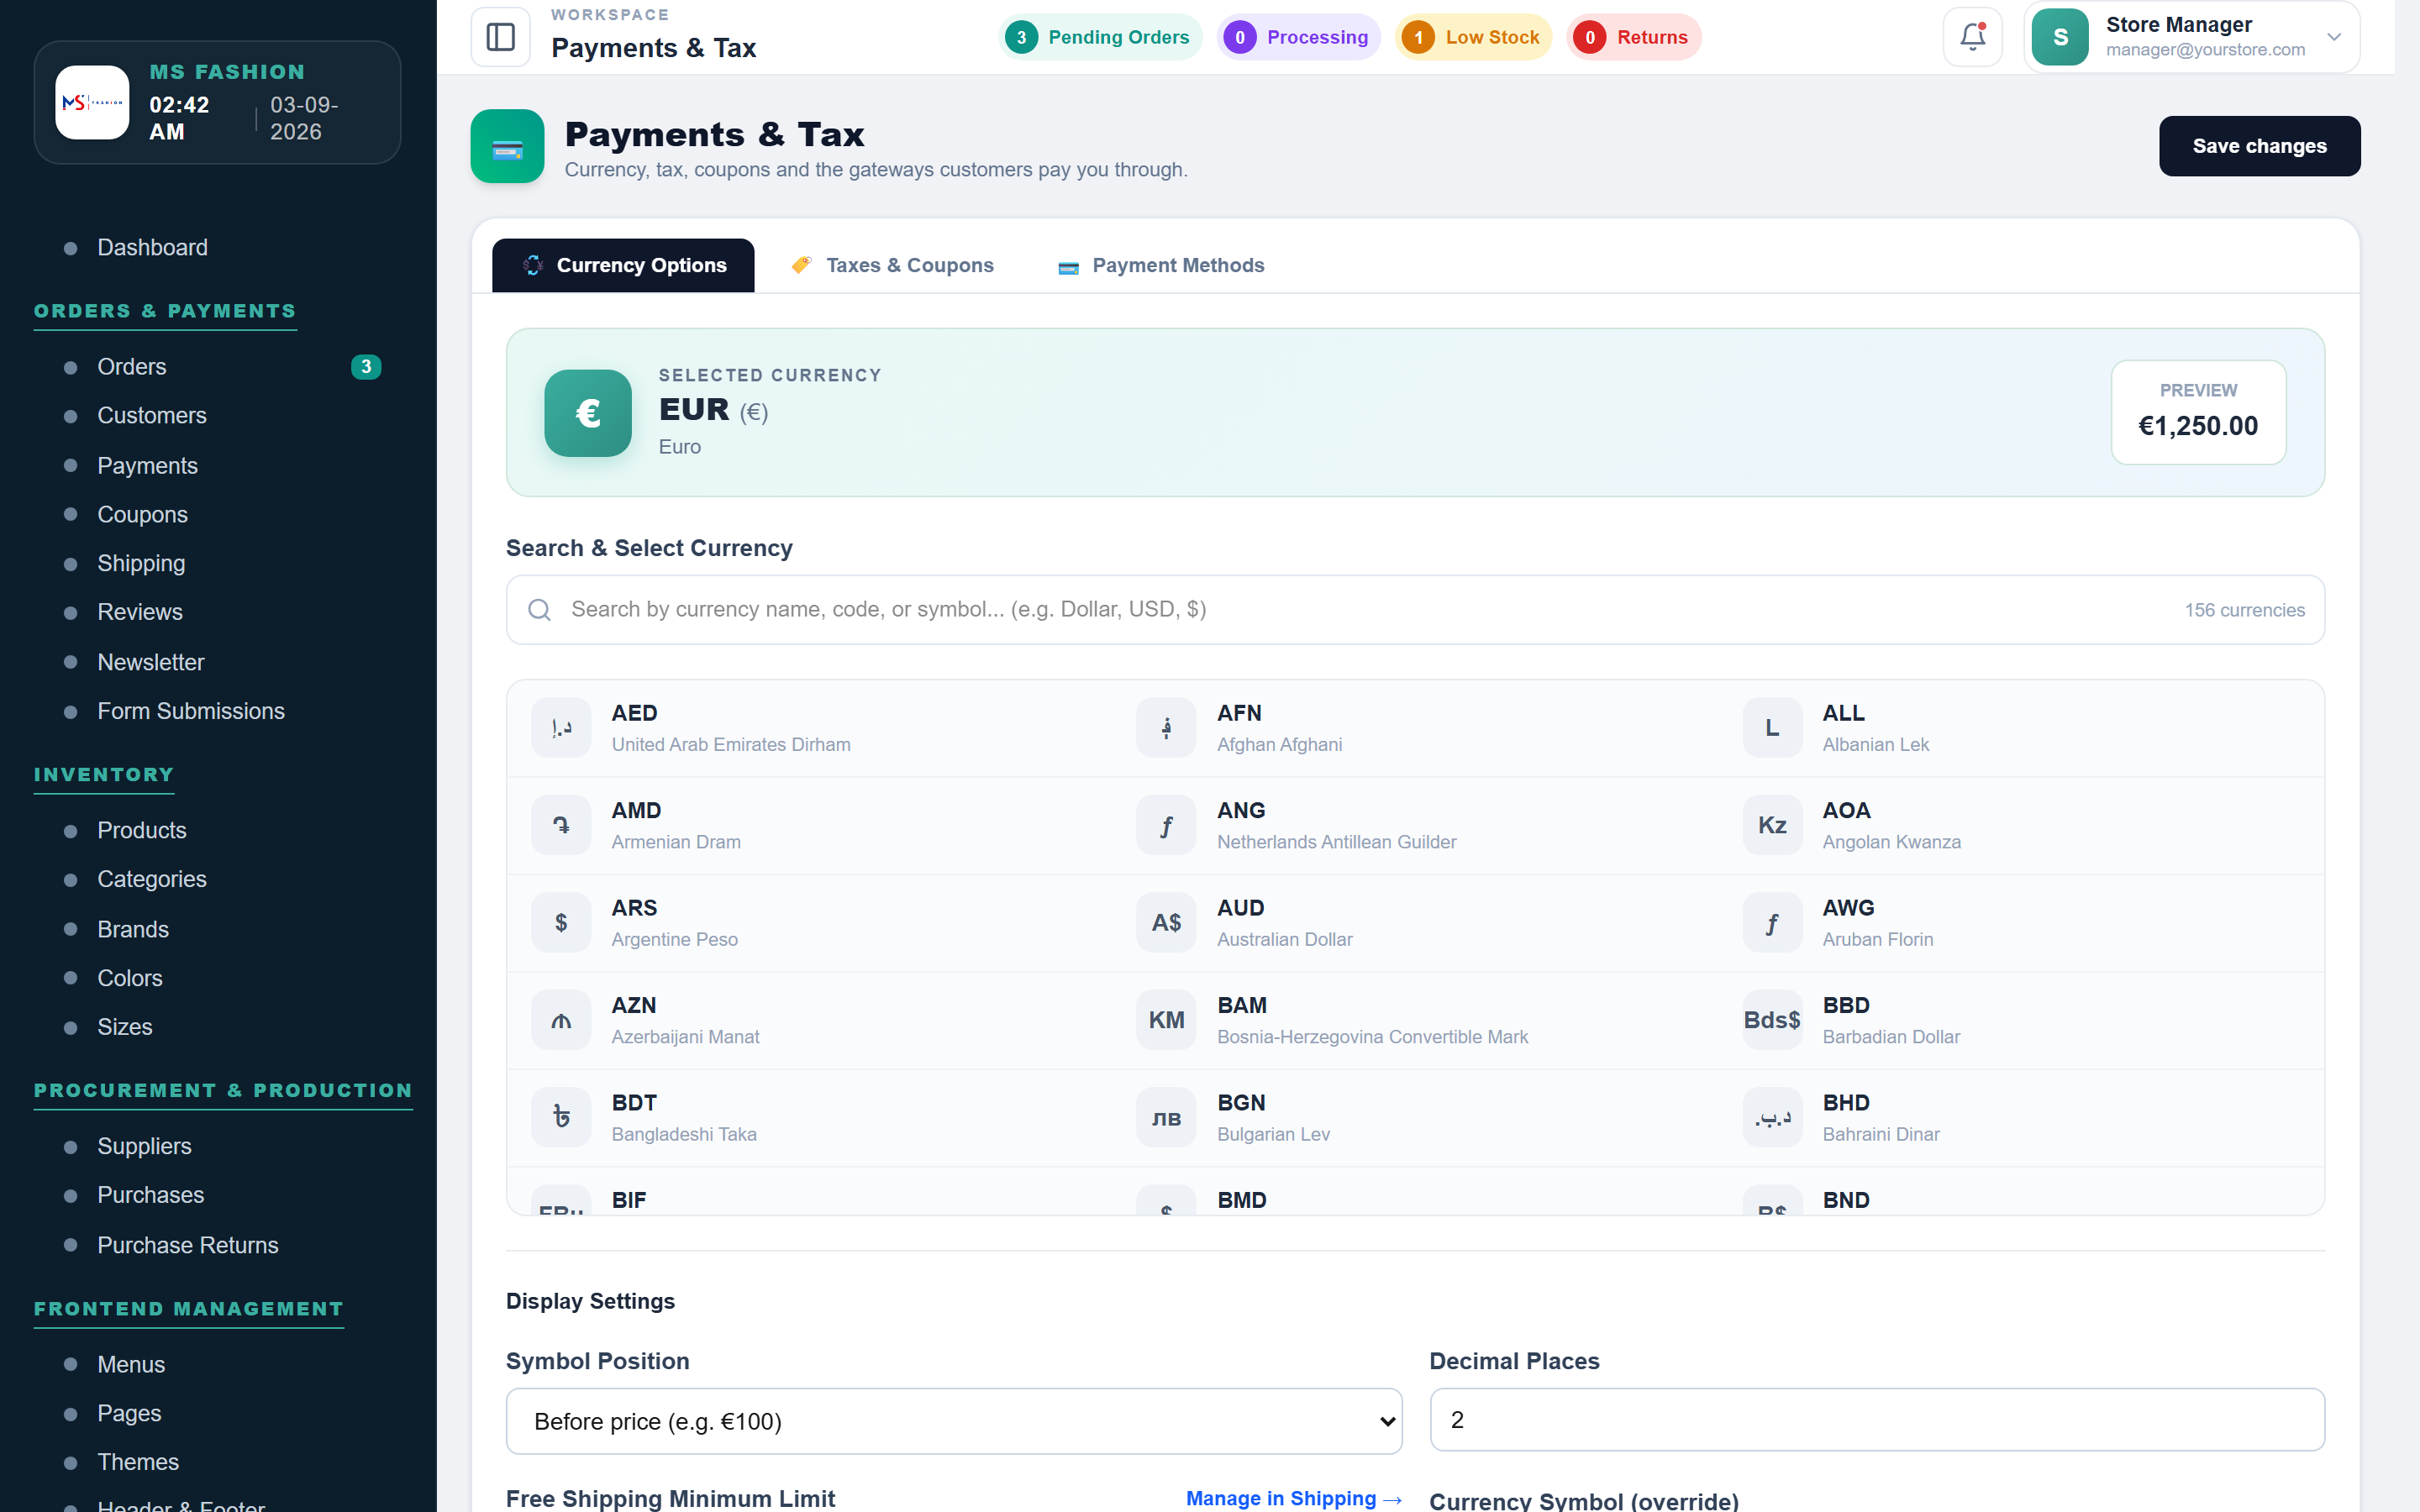
Task: Select the AFN currency symbol icon
Action: 1166,728
